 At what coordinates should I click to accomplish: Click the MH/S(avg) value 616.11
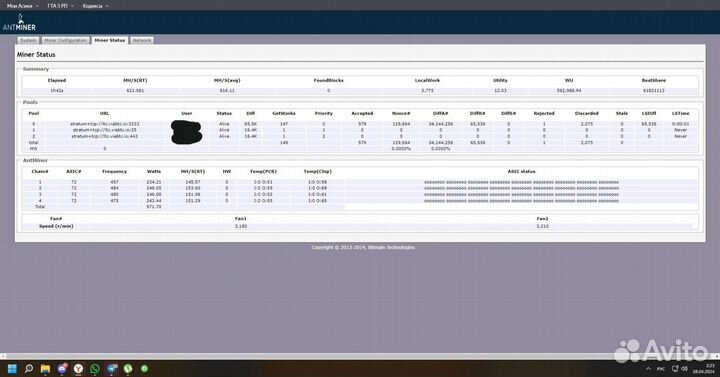coord(227,90)
